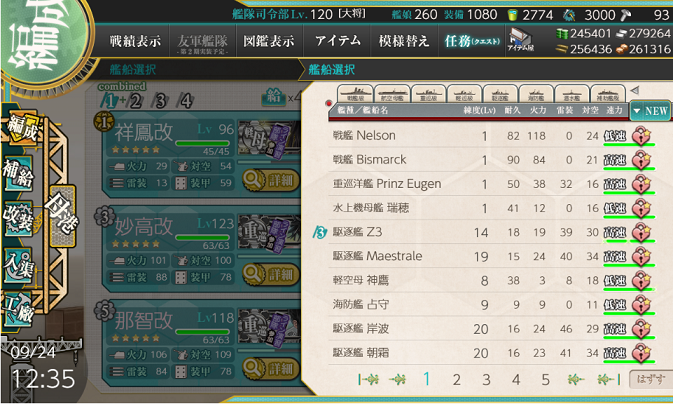
Task: Toggle lock heart for 駆逐艦 Maestrale
Action: coord(642,256)
